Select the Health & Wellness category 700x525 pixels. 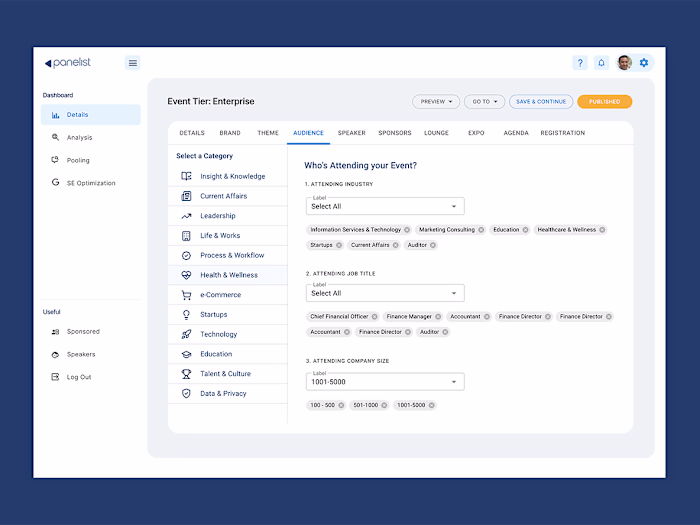pos(228,275)
